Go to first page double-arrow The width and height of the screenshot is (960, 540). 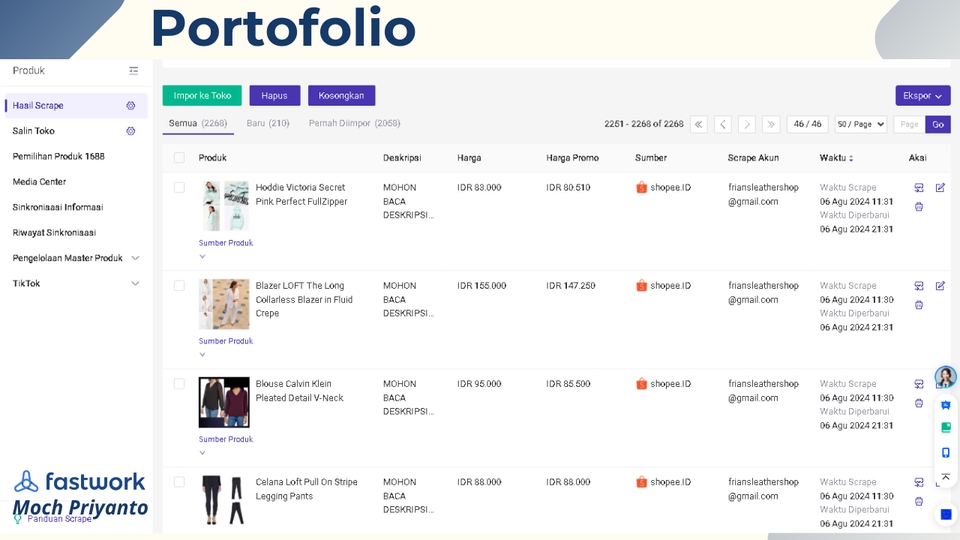pyautogui.click(x=699, y=124)
